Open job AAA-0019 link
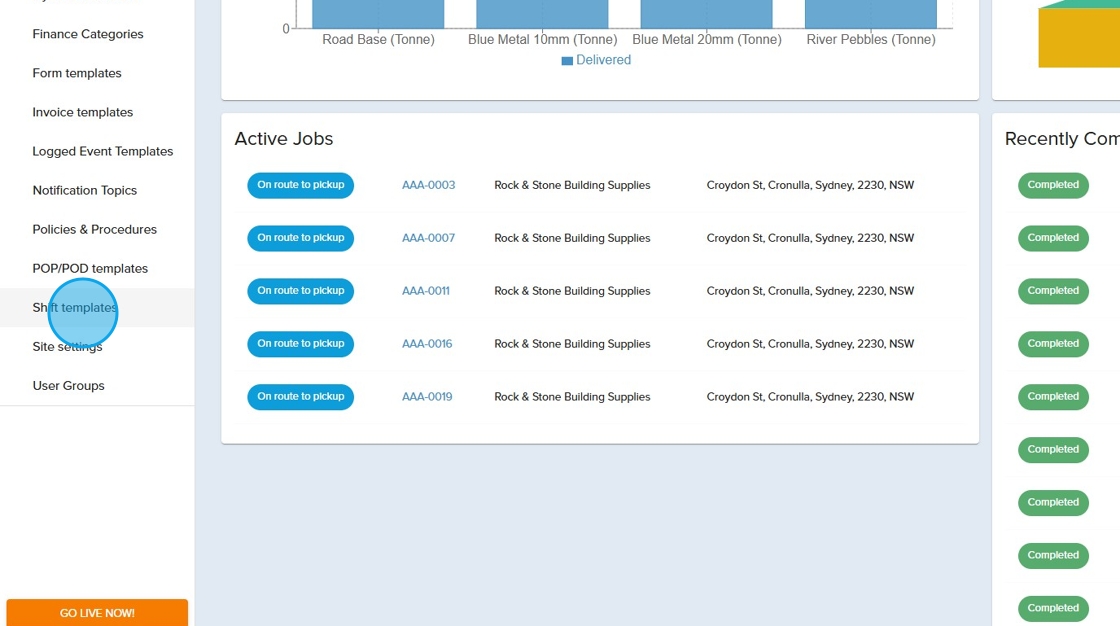Viewport: 1120px width, 626px height. 427,397
